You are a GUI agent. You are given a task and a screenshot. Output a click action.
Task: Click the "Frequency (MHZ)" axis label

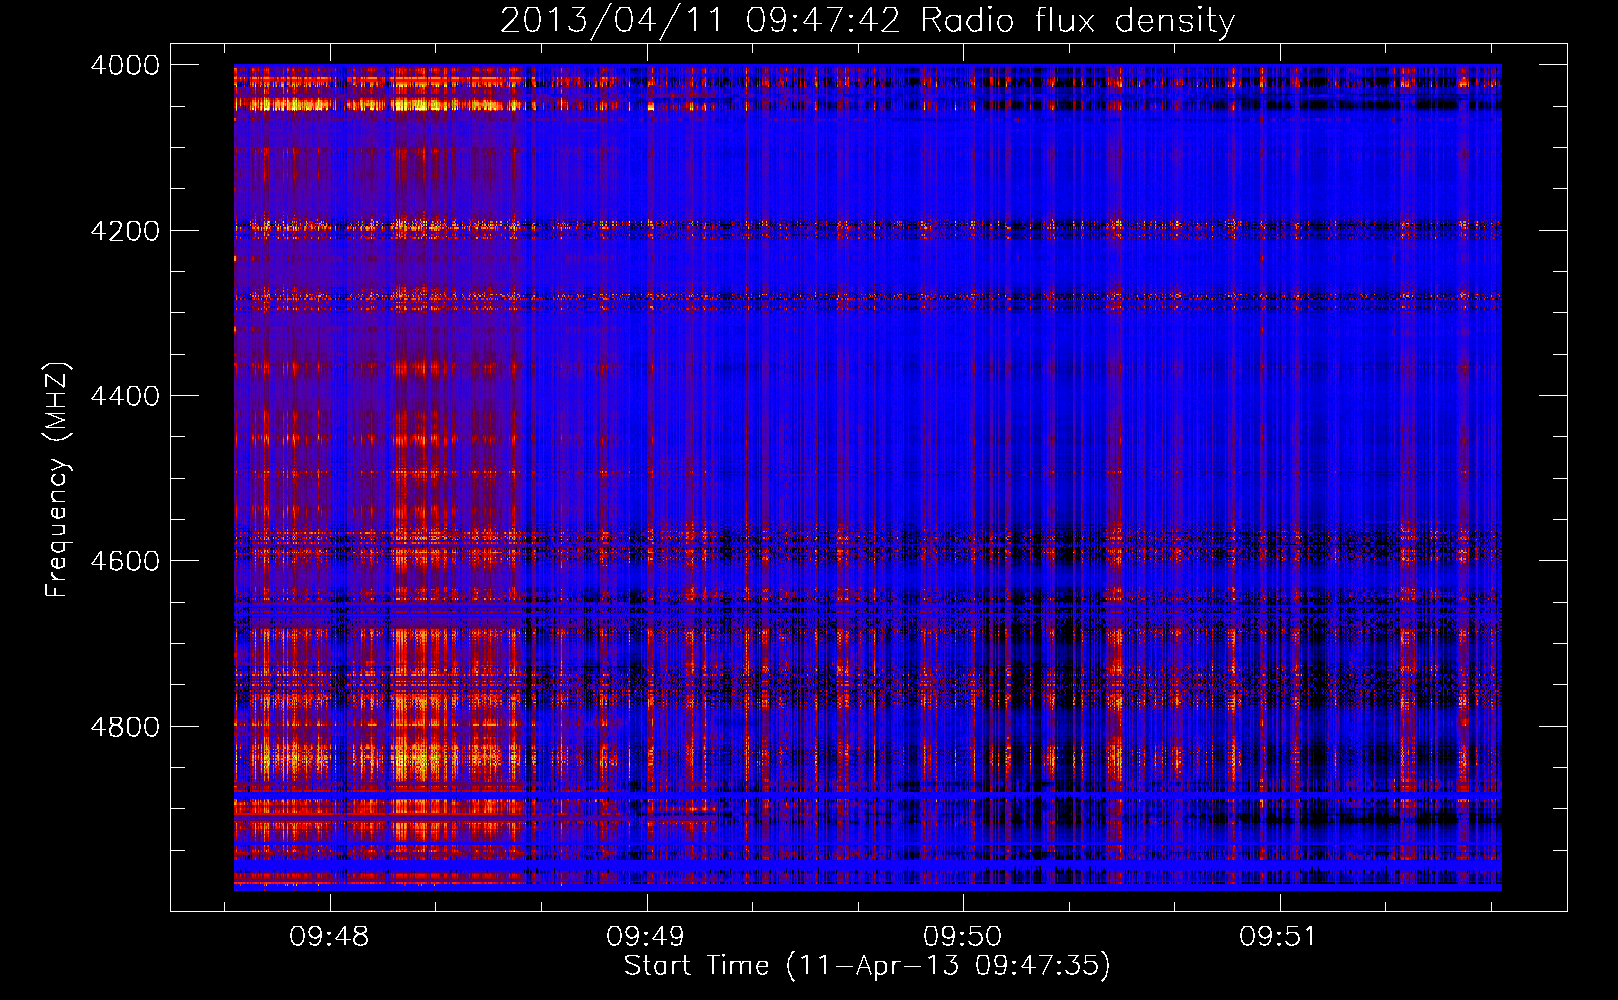point(58,480)
